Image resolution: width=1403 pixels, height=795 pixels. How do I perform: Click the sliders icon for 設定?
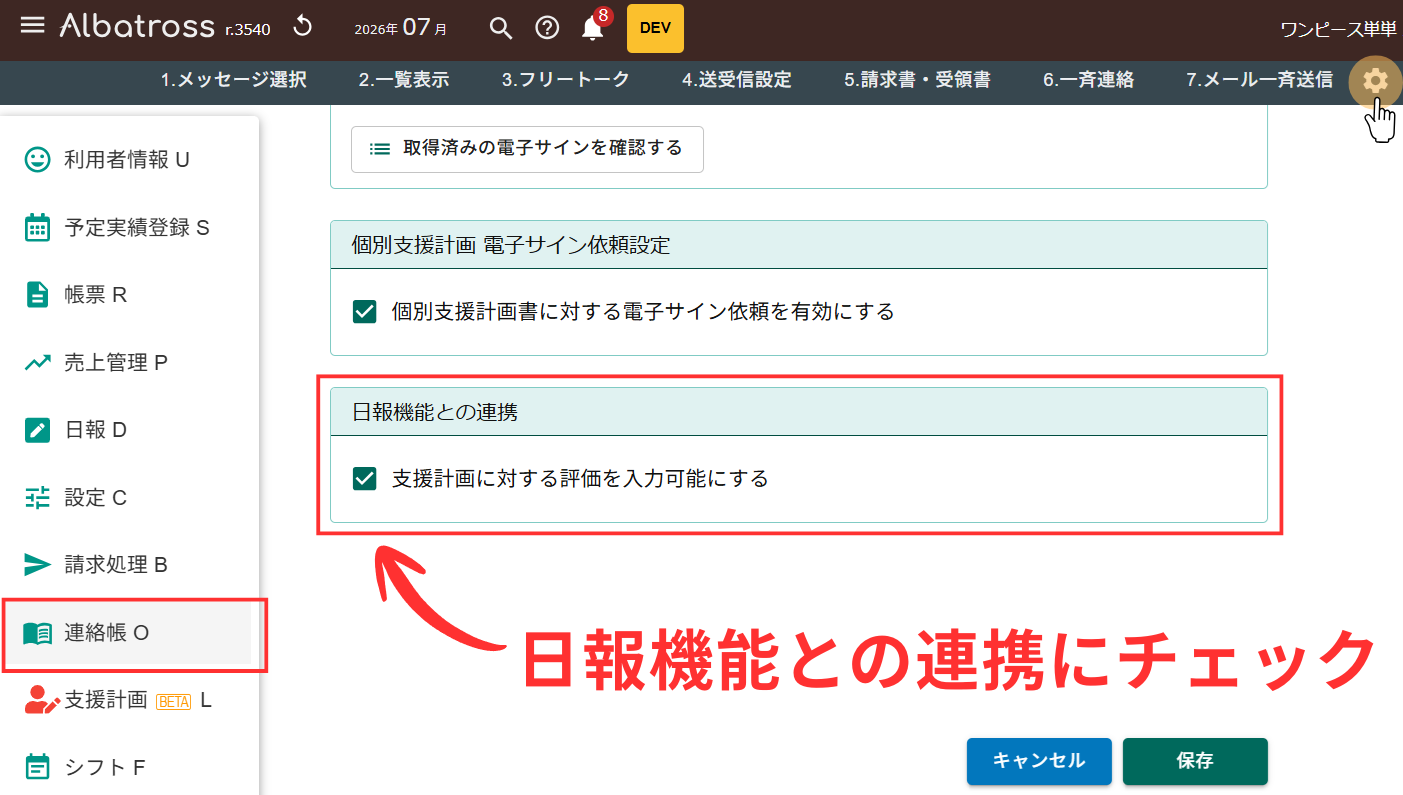[x=37, y=498]
